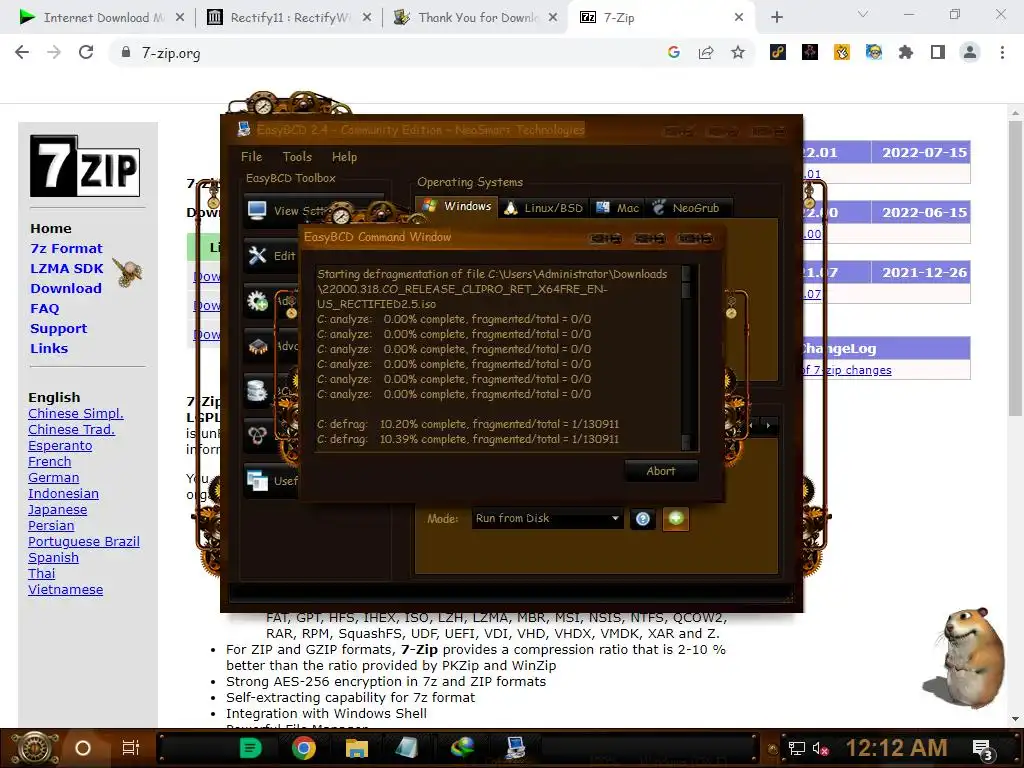Viewport: 1024px width, 768px height.
Task: Open File Explorer from taskbar
Action: pyautogui.click(x=357, y=748)
